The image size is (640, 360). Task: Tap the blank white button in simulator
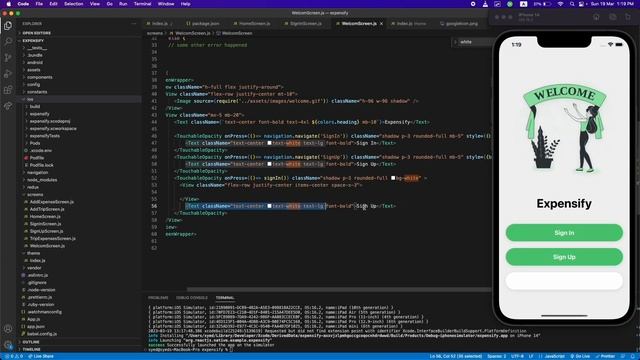(564, 281)
